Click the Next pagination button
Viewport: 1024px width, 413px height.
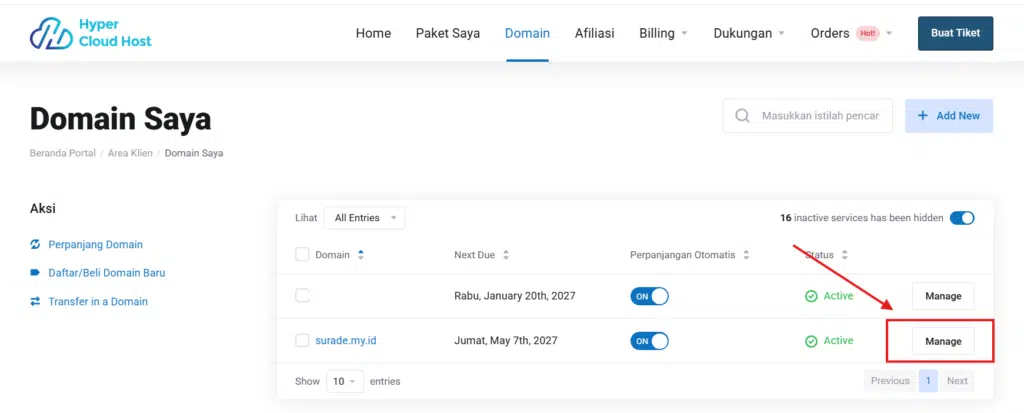point(957,381)
